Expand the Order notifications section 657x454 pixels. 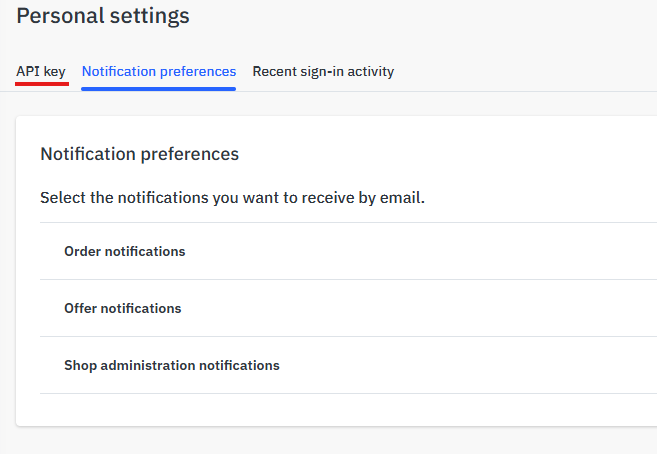125,251
